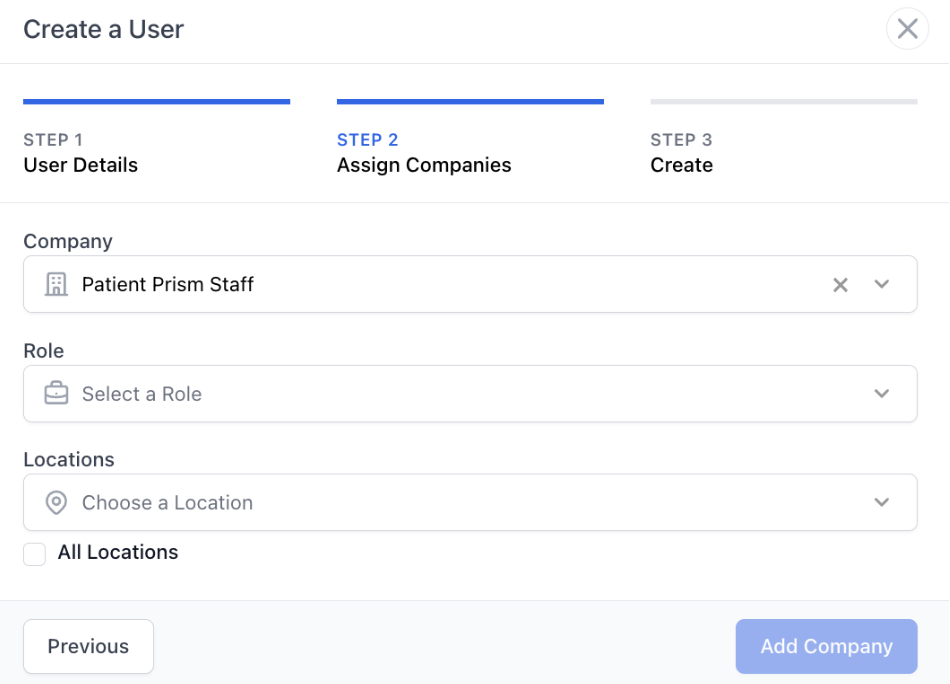Open the Select a Role dropdown
This screenshot has height=684, width=950.
coord(470,394)
